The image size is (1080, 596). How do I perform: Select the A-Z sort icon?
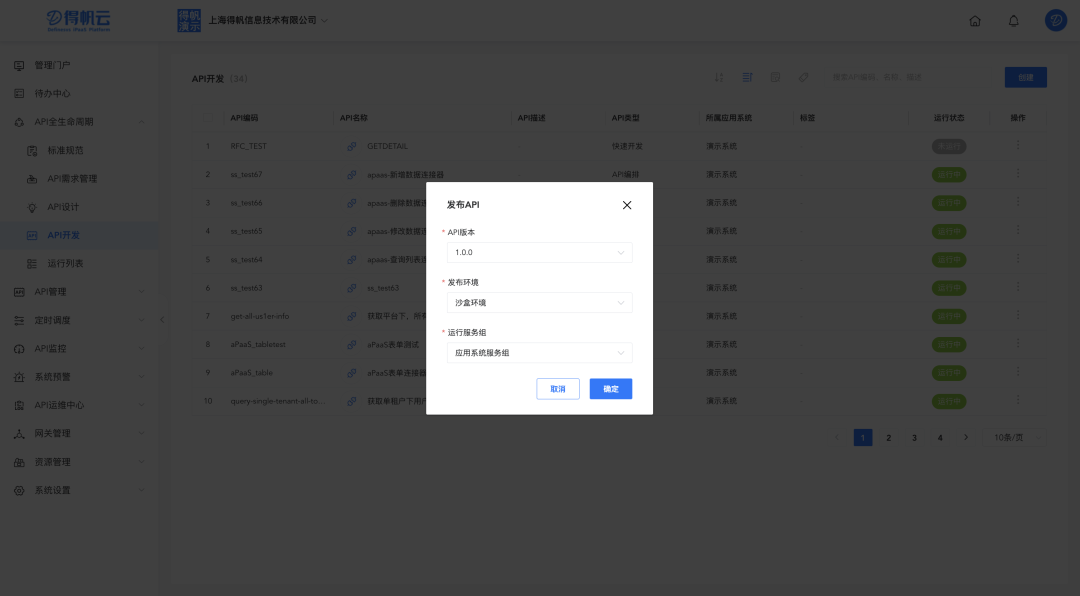719,76
